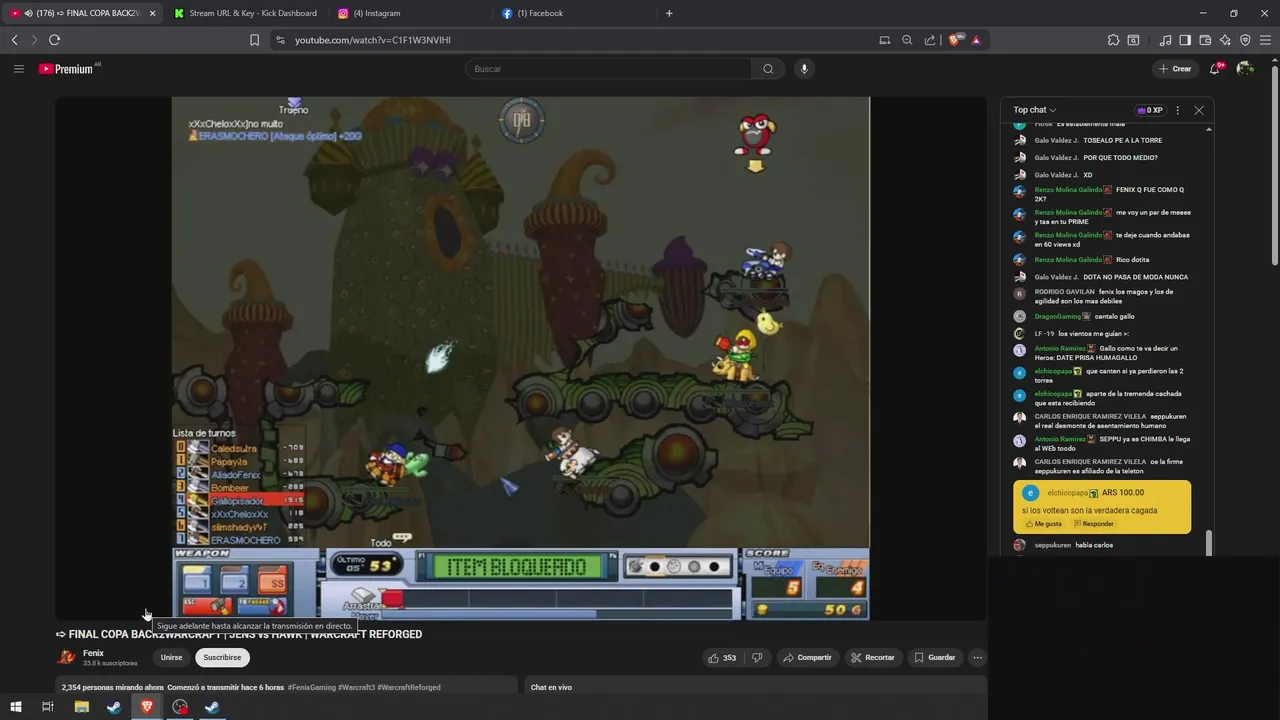This screenshot has height=720, width=1280.
Task: Open chat XP points badge
Action: 1150,110
